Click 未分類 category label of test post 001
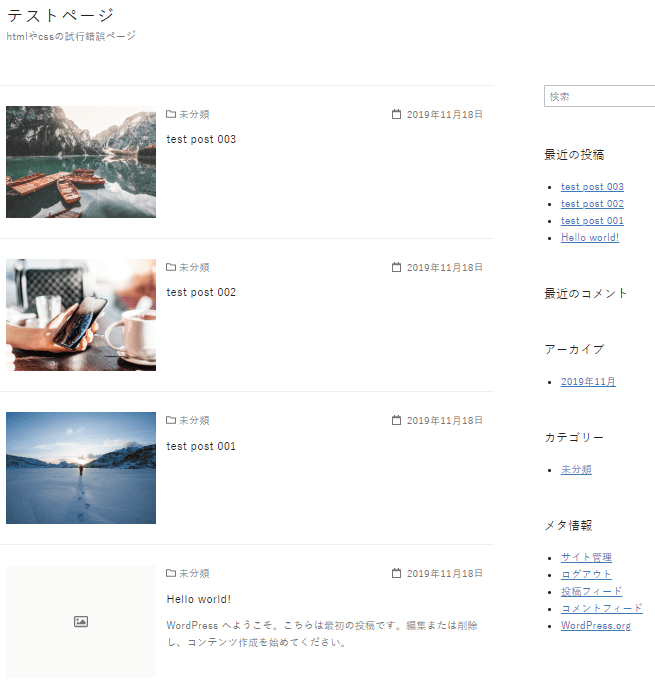Image resolution: width=655 pixels, height=681 pixels. coord(194,420)
